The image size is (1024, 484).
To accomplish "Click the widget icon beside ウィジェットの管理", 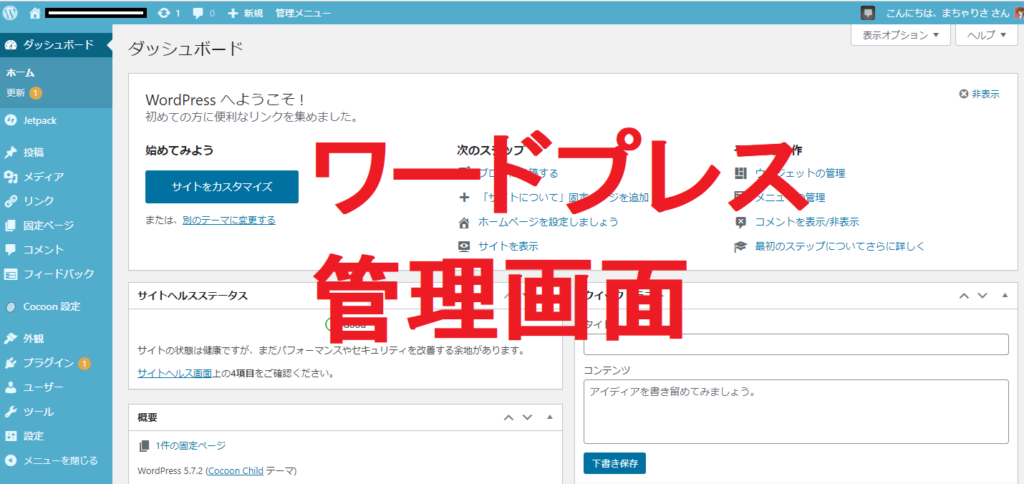I will tap(740, 173).
